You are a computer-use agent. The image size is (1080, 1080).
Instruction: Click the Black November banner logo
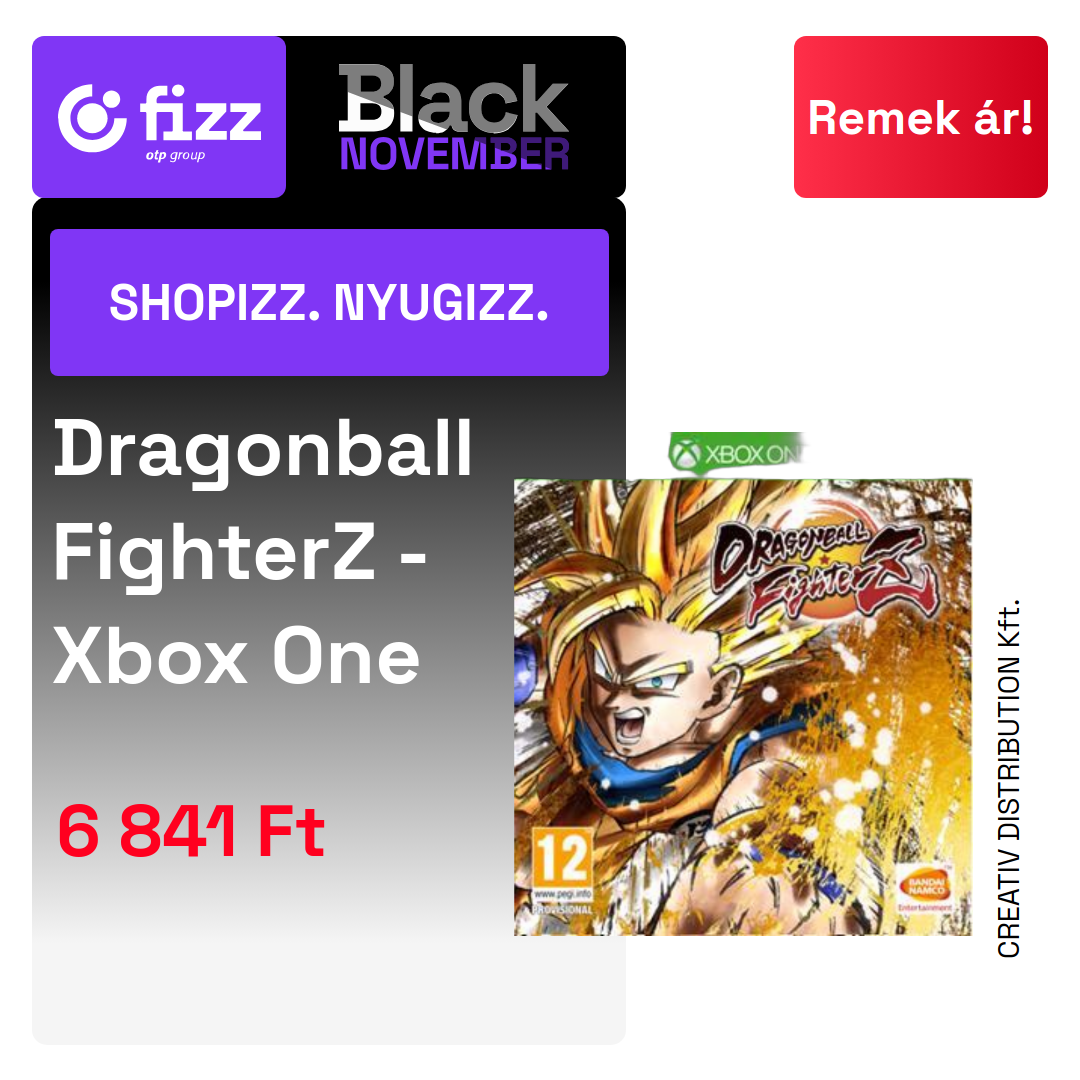(454, 117)
